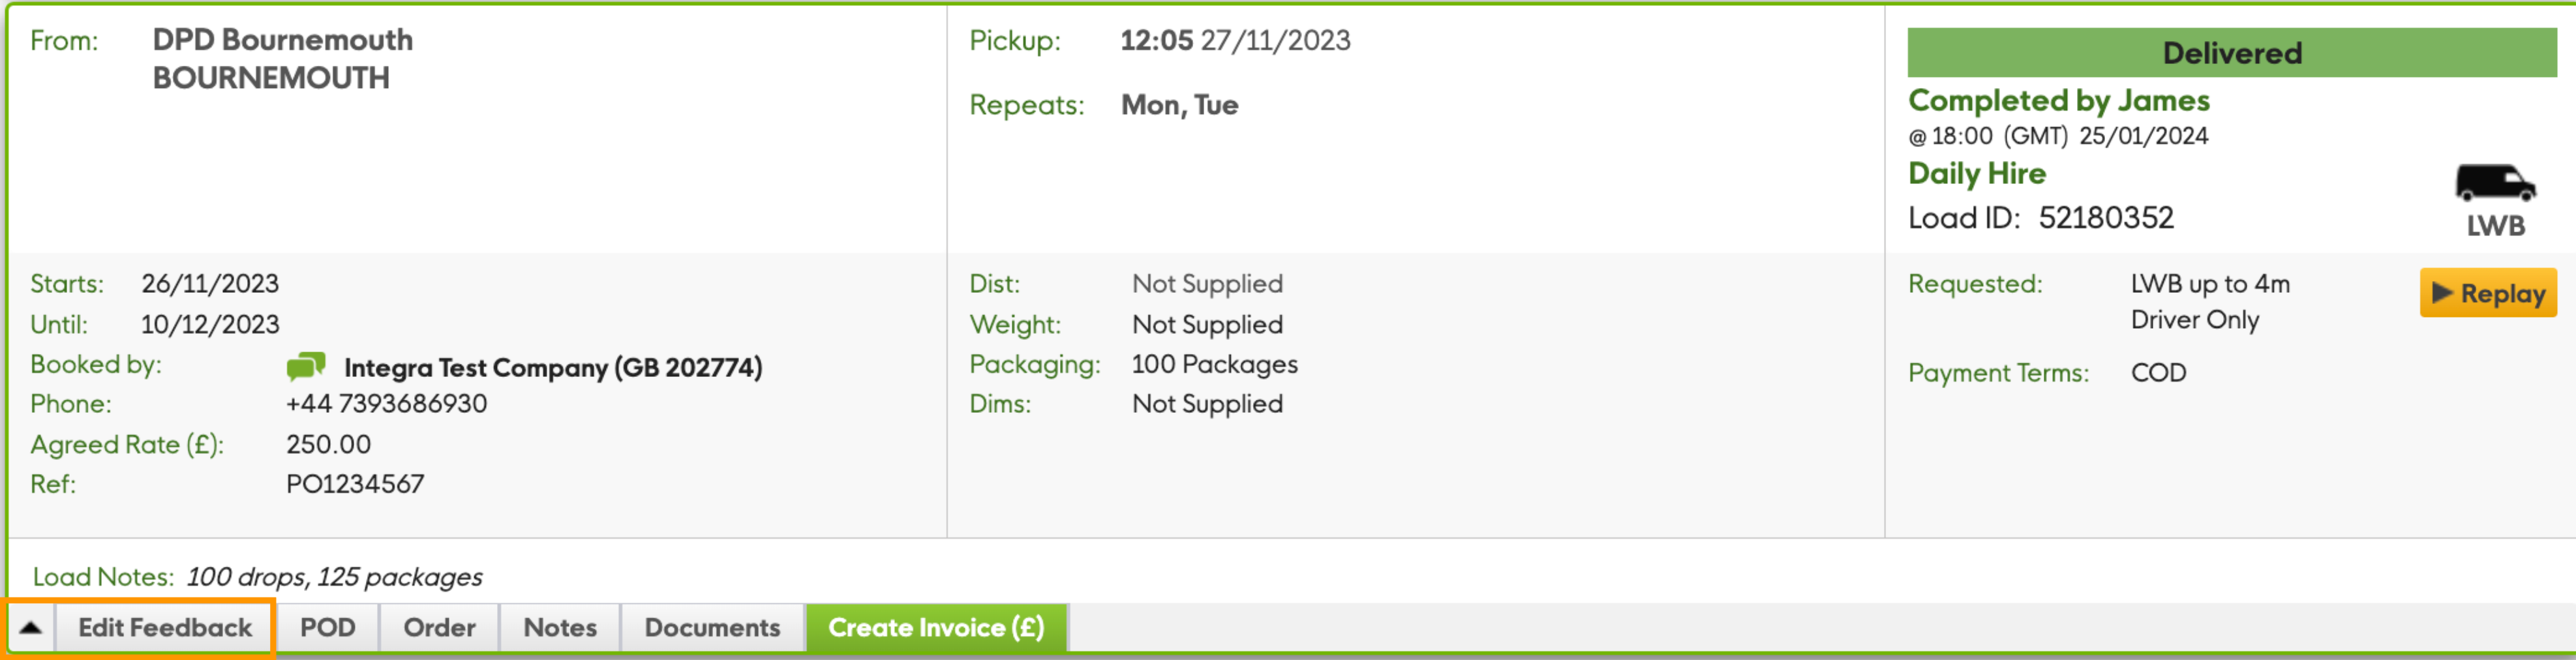2576x660 pixels.
Task: Click the green Delivered status banner
Action: point(2231,53)
